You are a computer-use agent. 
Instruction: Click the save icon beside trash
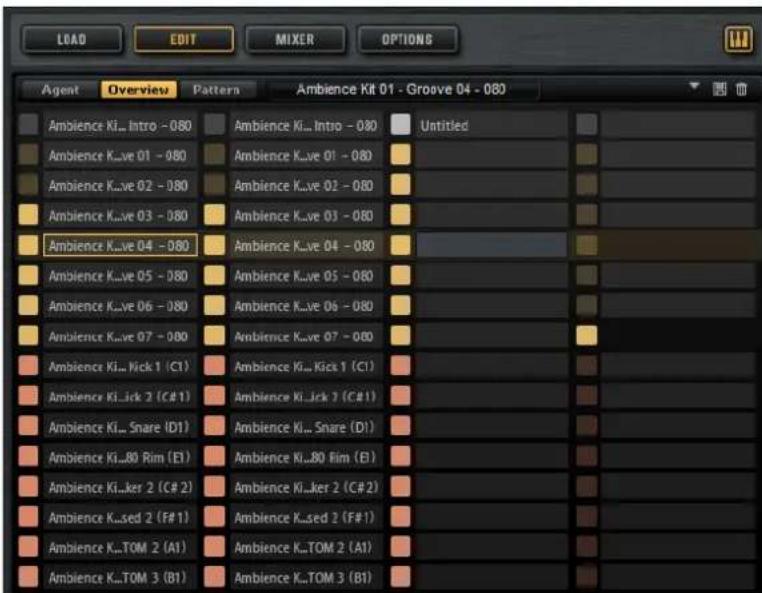(x=720, y=89)
